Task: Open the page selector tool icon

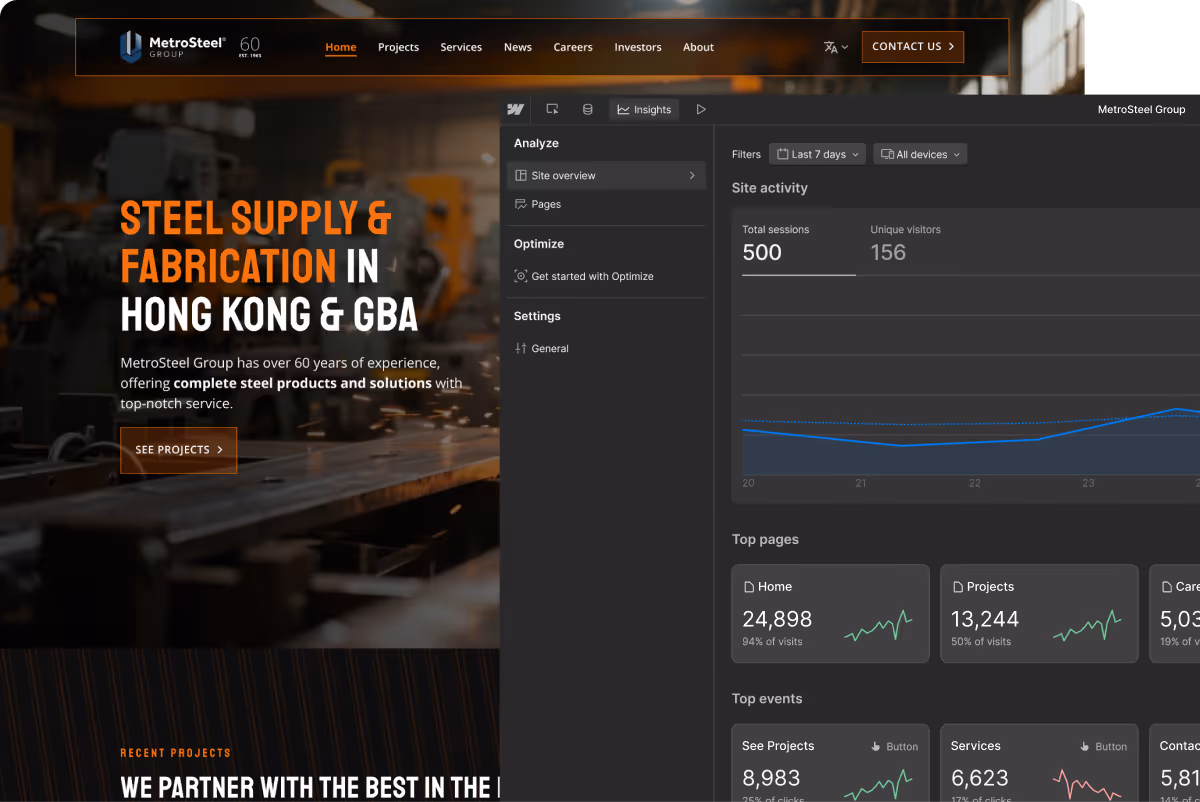Action: coord(552,110)
